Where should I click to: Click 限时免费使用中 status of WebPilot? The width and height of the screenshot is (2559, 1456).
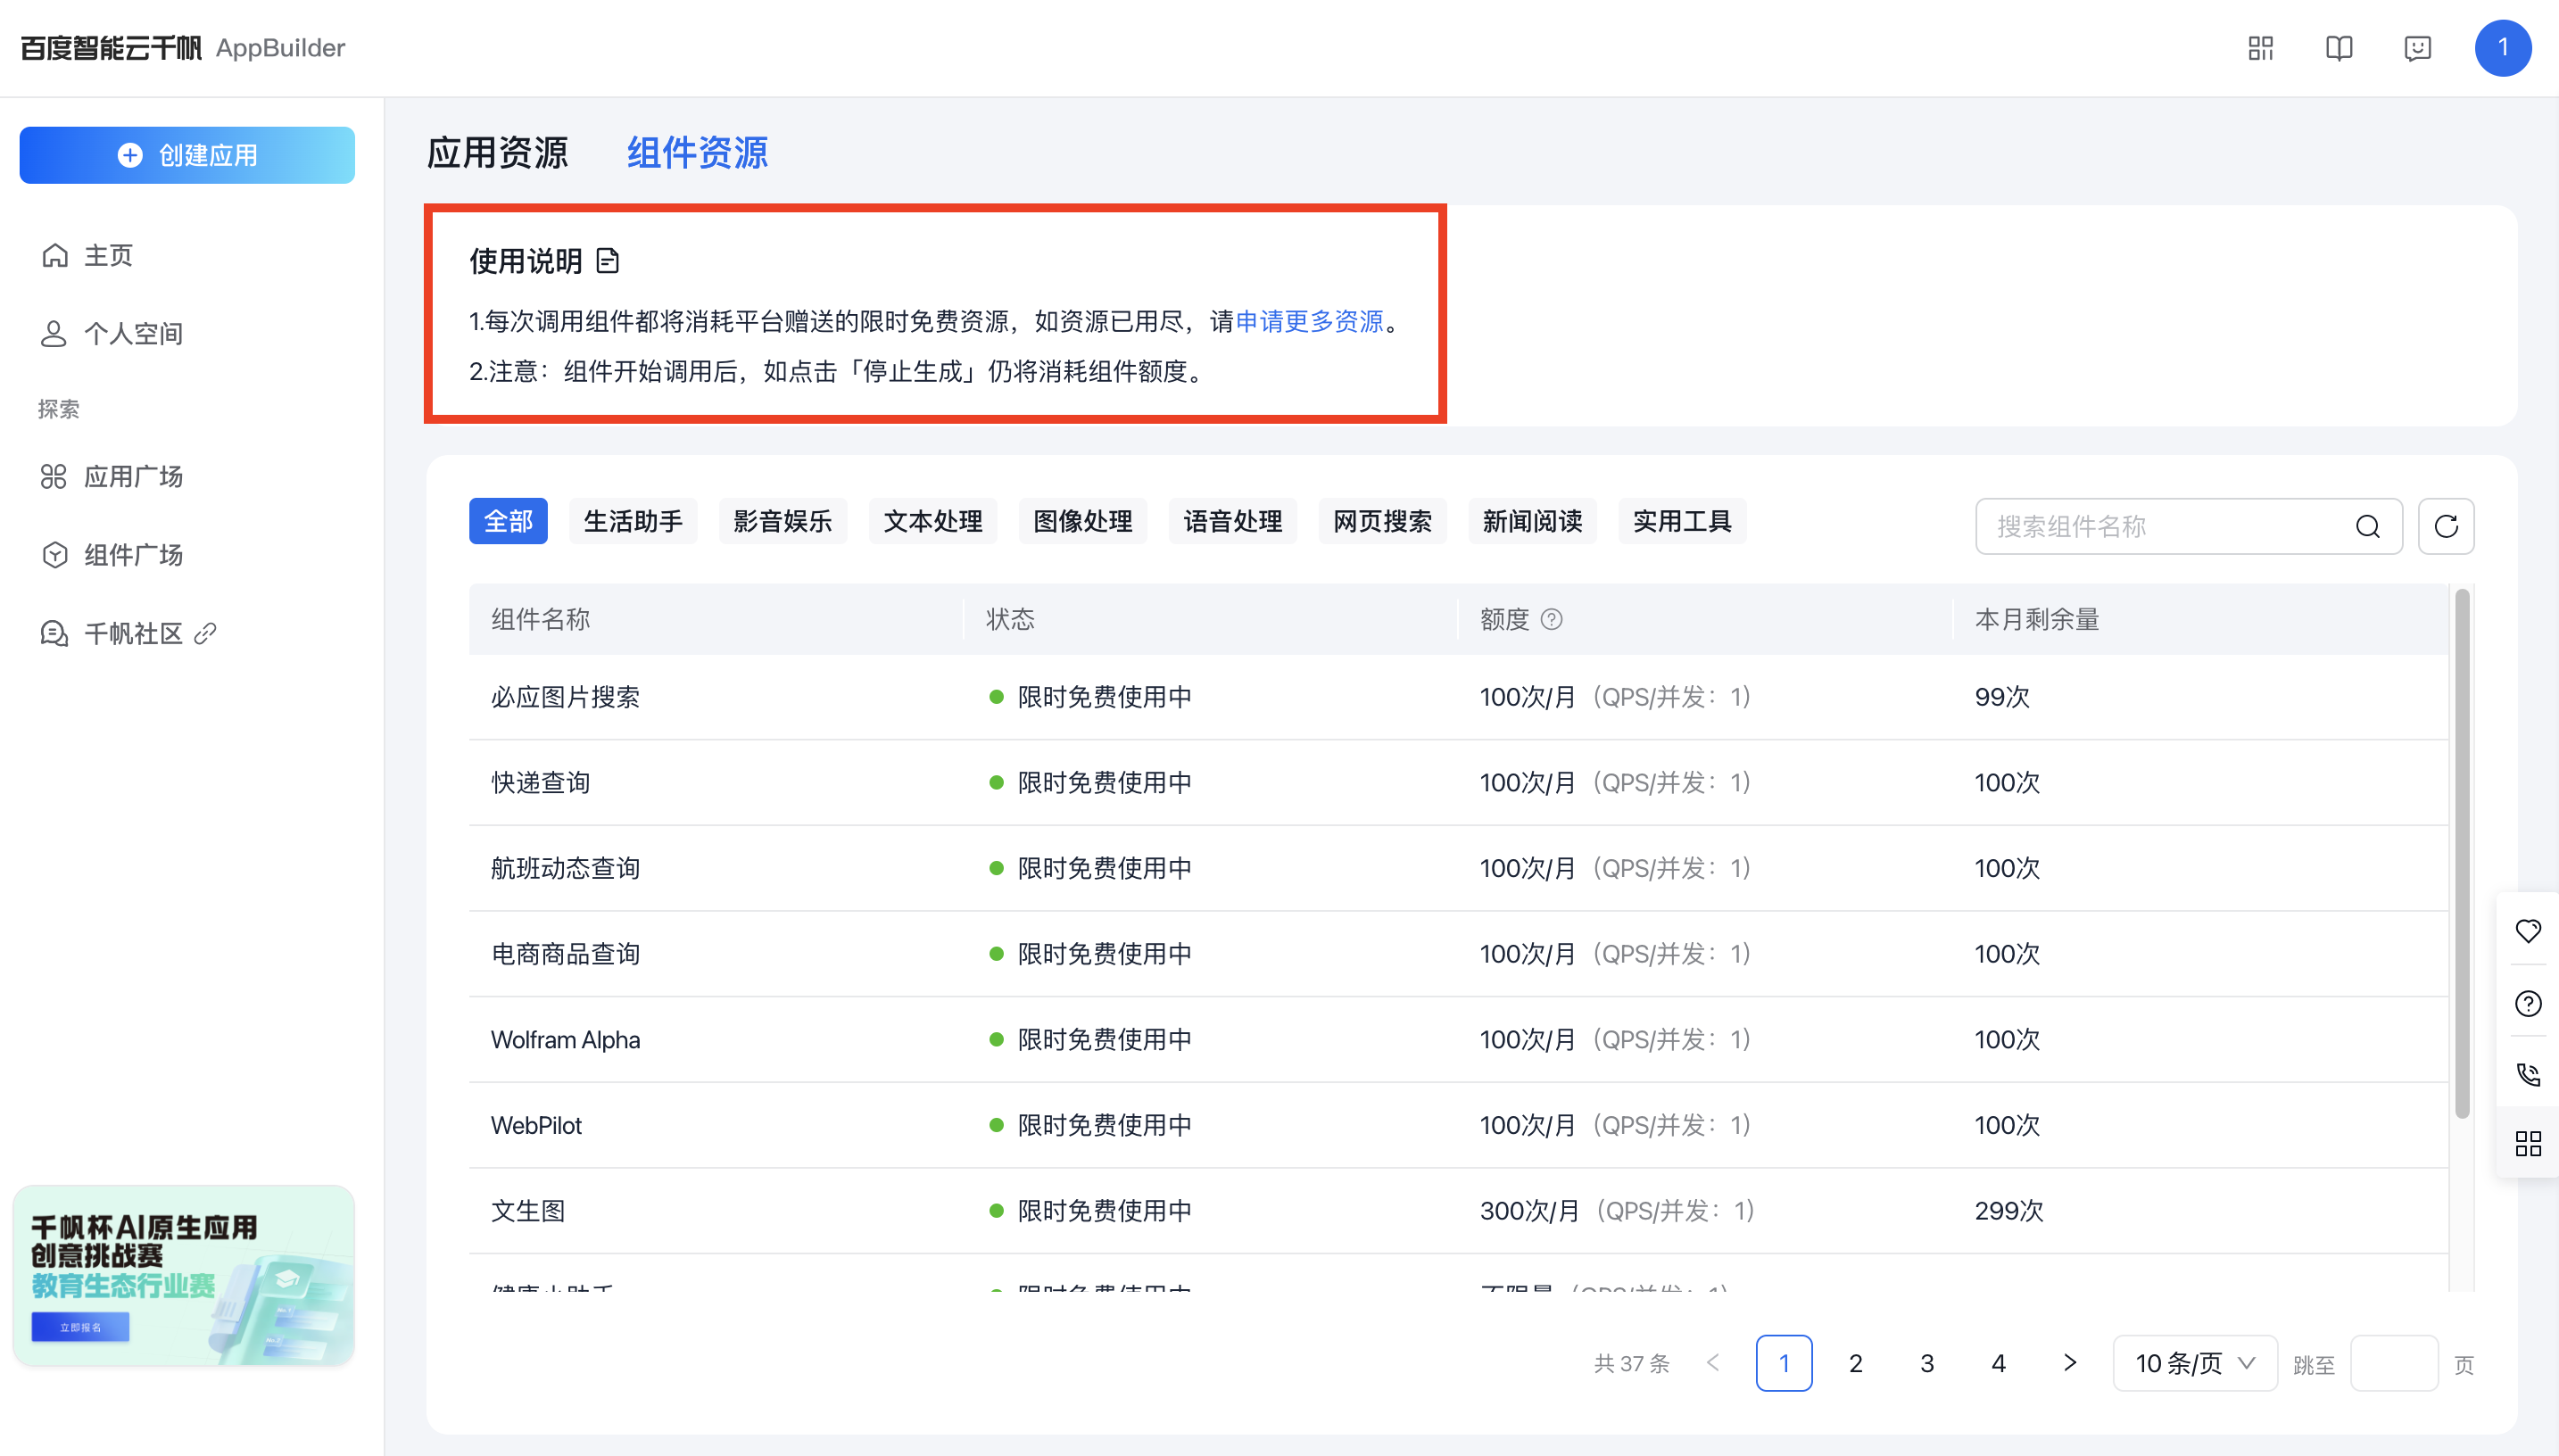(1104, 1125)
